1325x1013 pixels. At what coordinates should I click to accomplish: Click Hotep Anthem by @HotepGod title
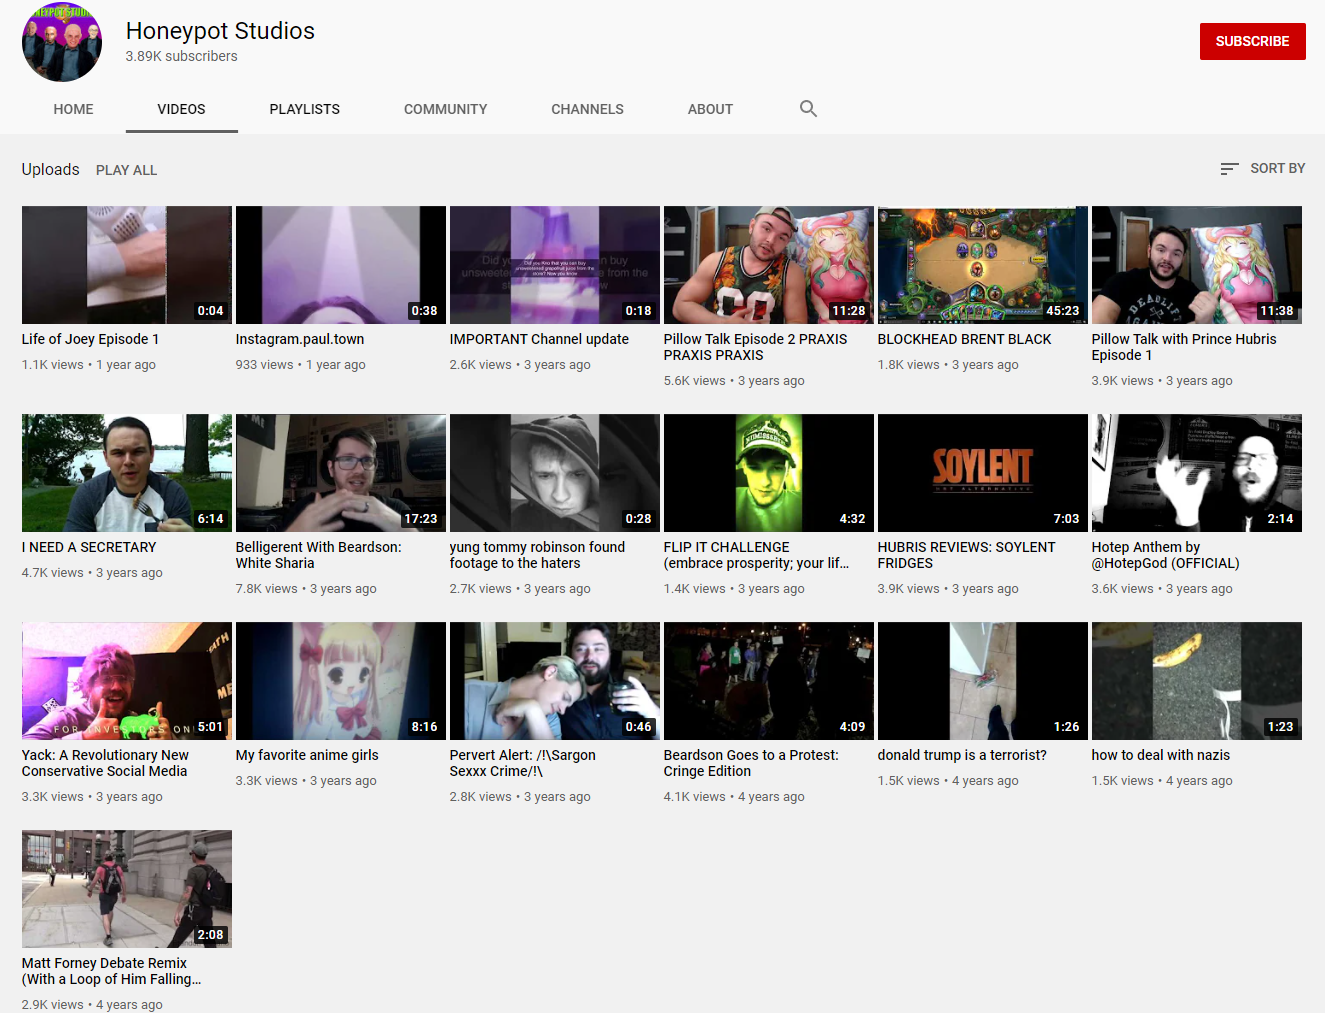1165,555
